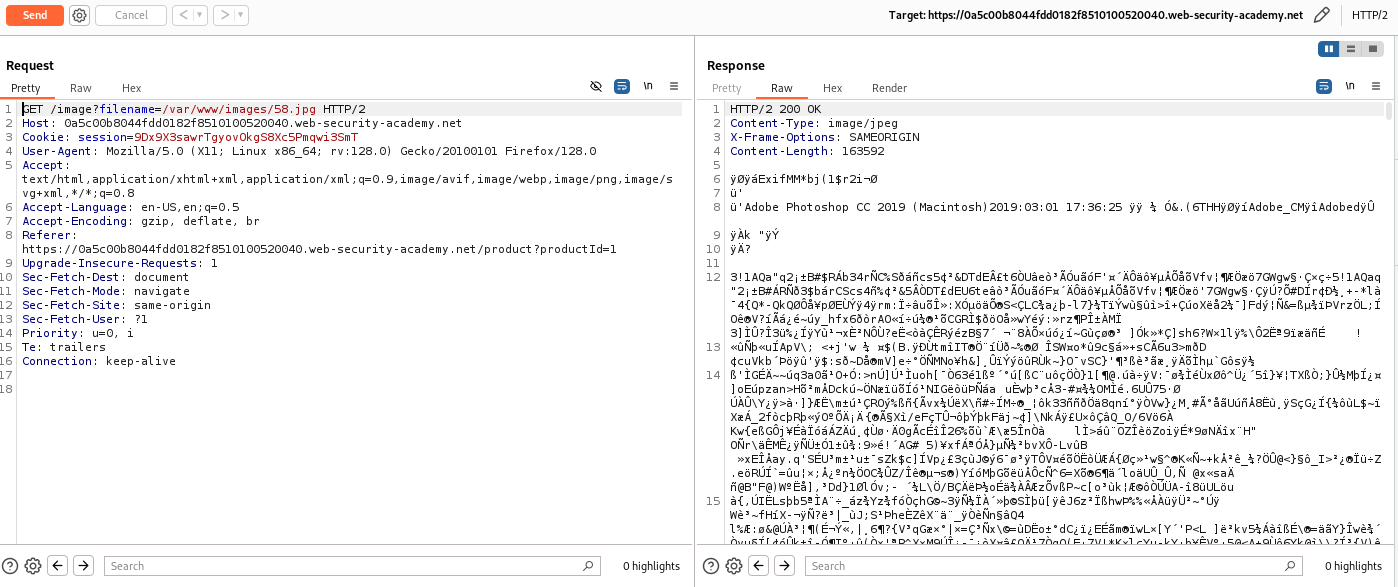The image size is (1398, 587).
Task: Click the Content-Length: 163592 line
Action: pos(807,151)
